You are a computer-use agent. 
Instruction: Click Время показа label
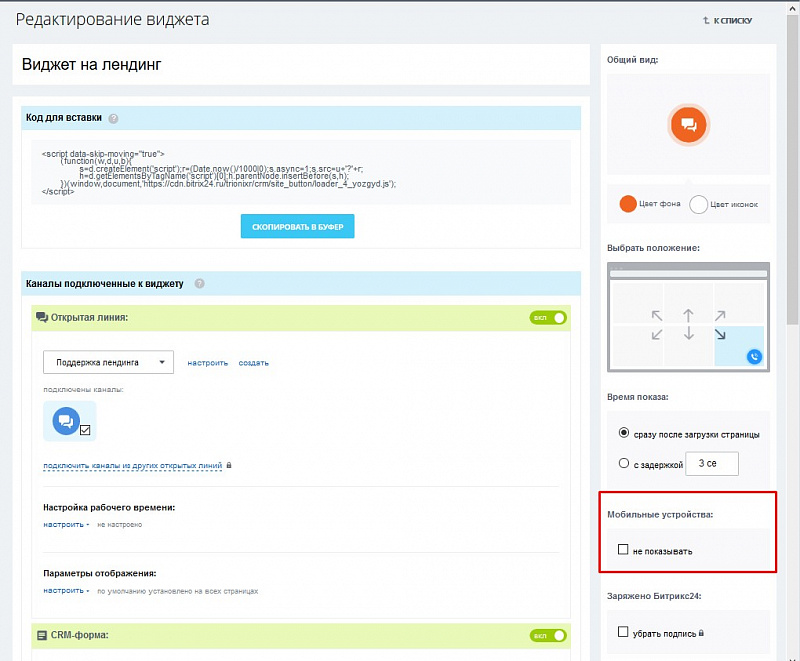point(638,397)
